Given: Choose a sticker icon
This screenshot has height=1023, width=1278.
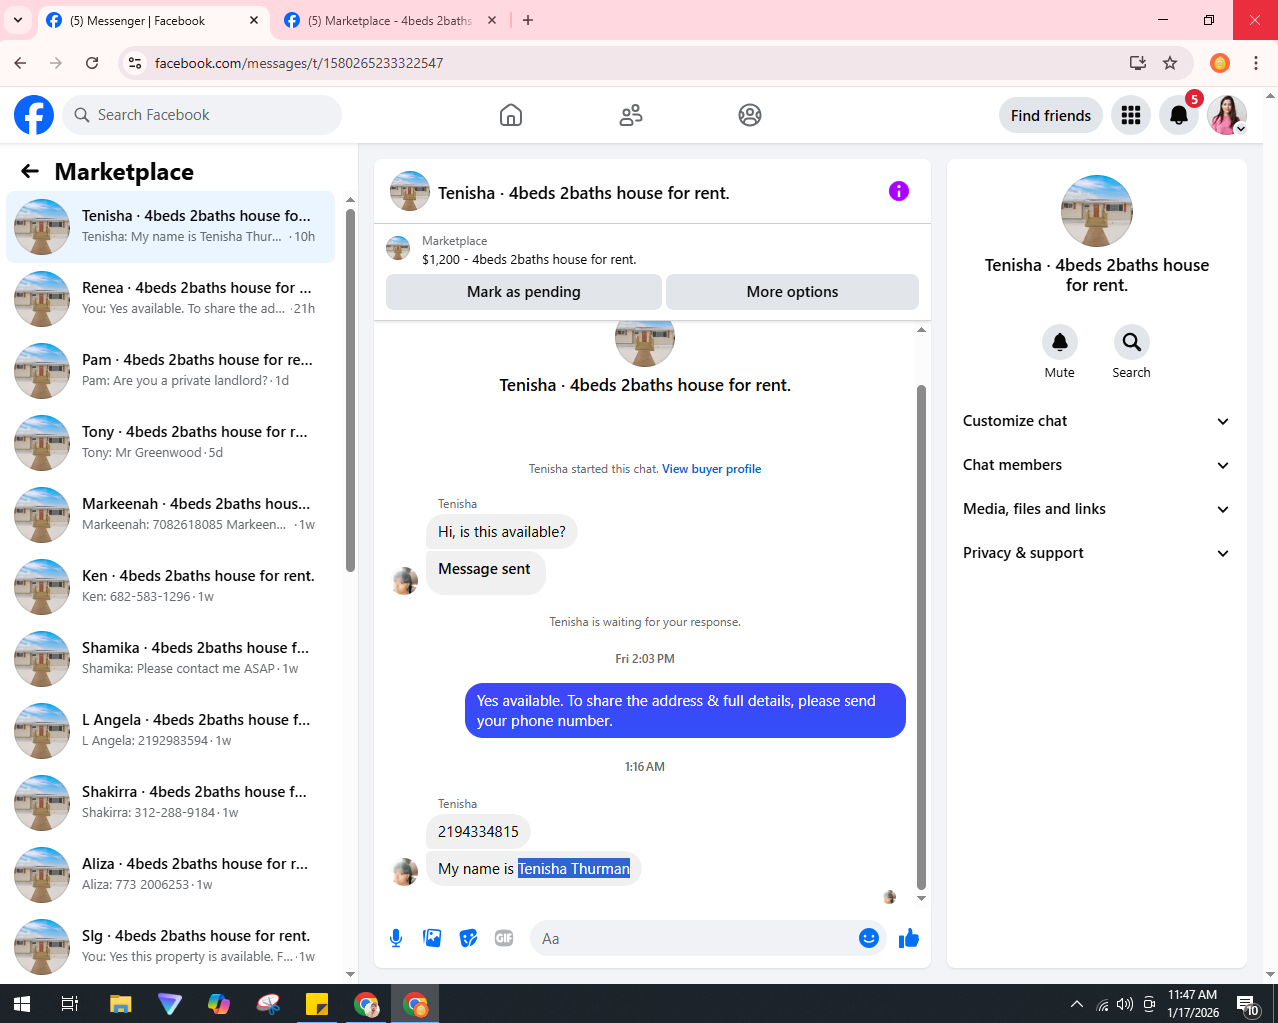Looking at the screenshot, I should (468, 938).
